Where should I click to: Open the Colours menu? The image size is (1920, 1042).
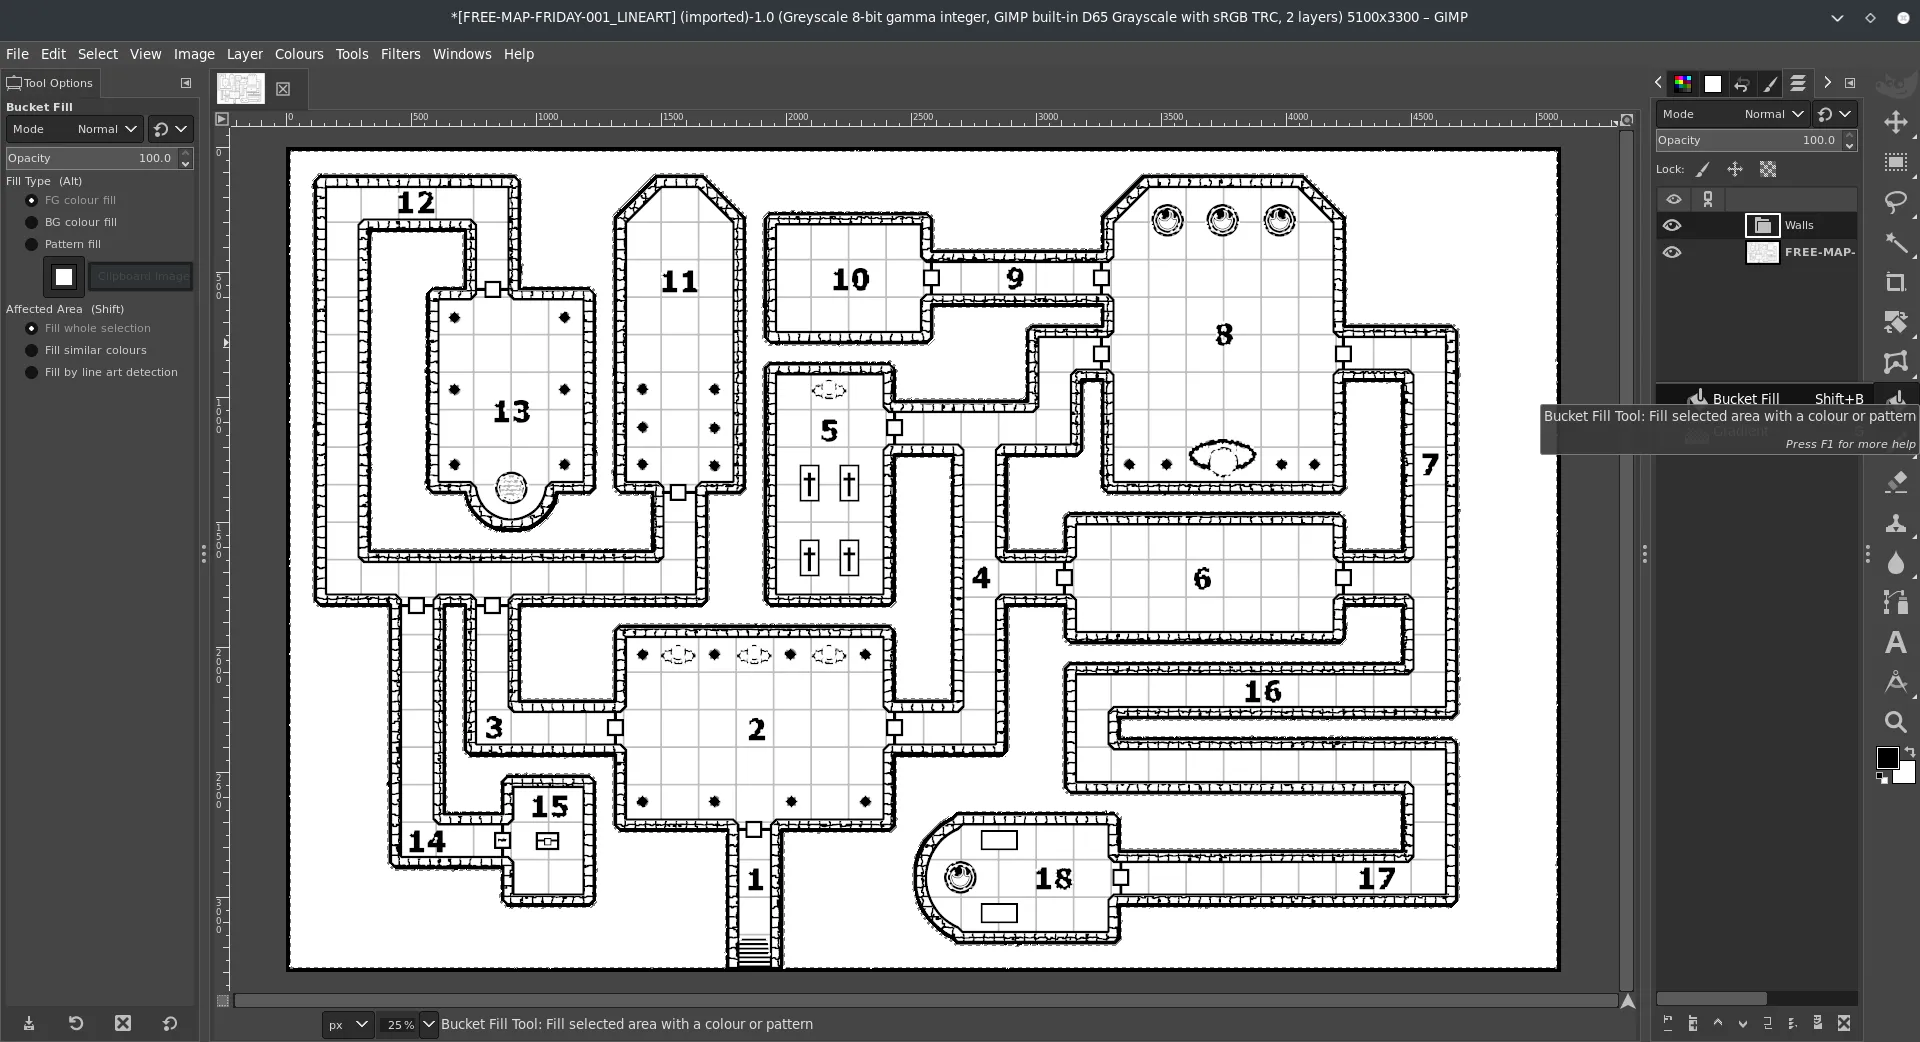pyautogui.click(x=299, y=54)
